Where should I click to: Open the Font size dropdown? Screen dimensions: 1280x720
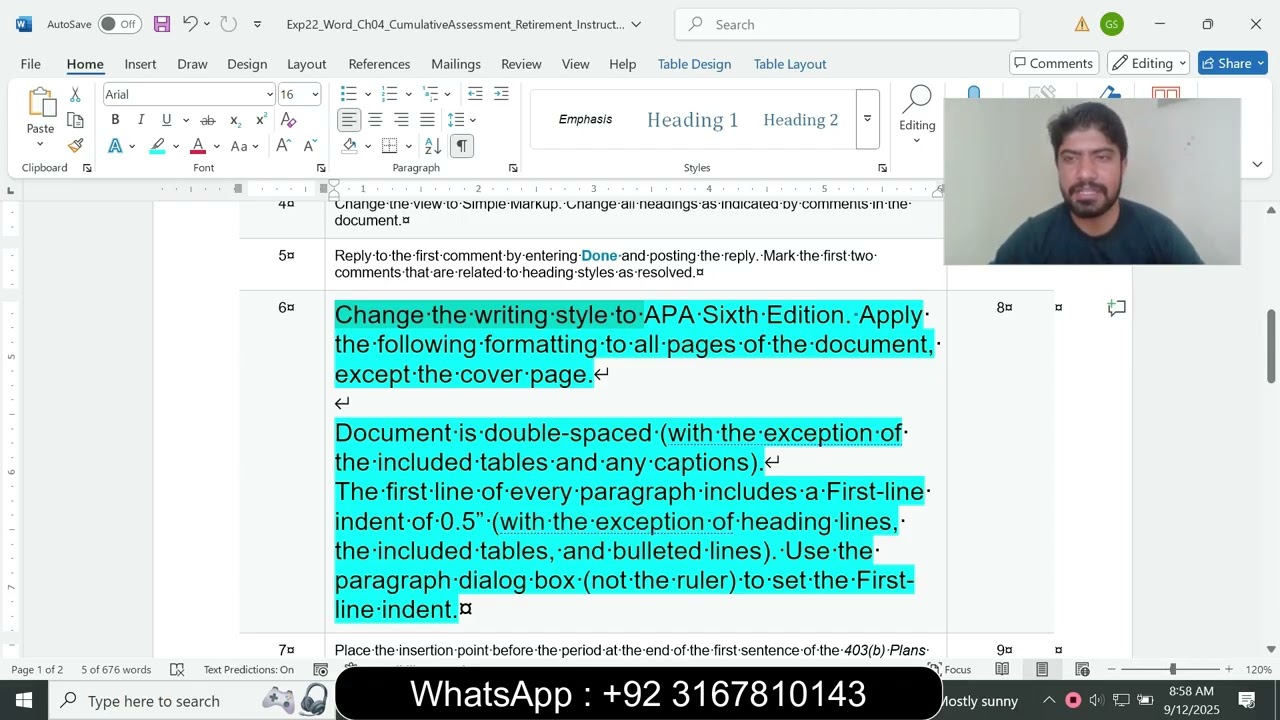pyautogui.click(x=315, y=94)
